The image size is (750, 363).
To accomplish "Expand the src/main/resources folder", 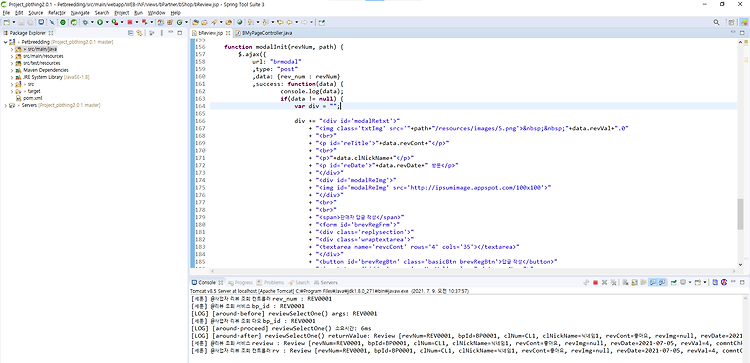I will point(12,56).
